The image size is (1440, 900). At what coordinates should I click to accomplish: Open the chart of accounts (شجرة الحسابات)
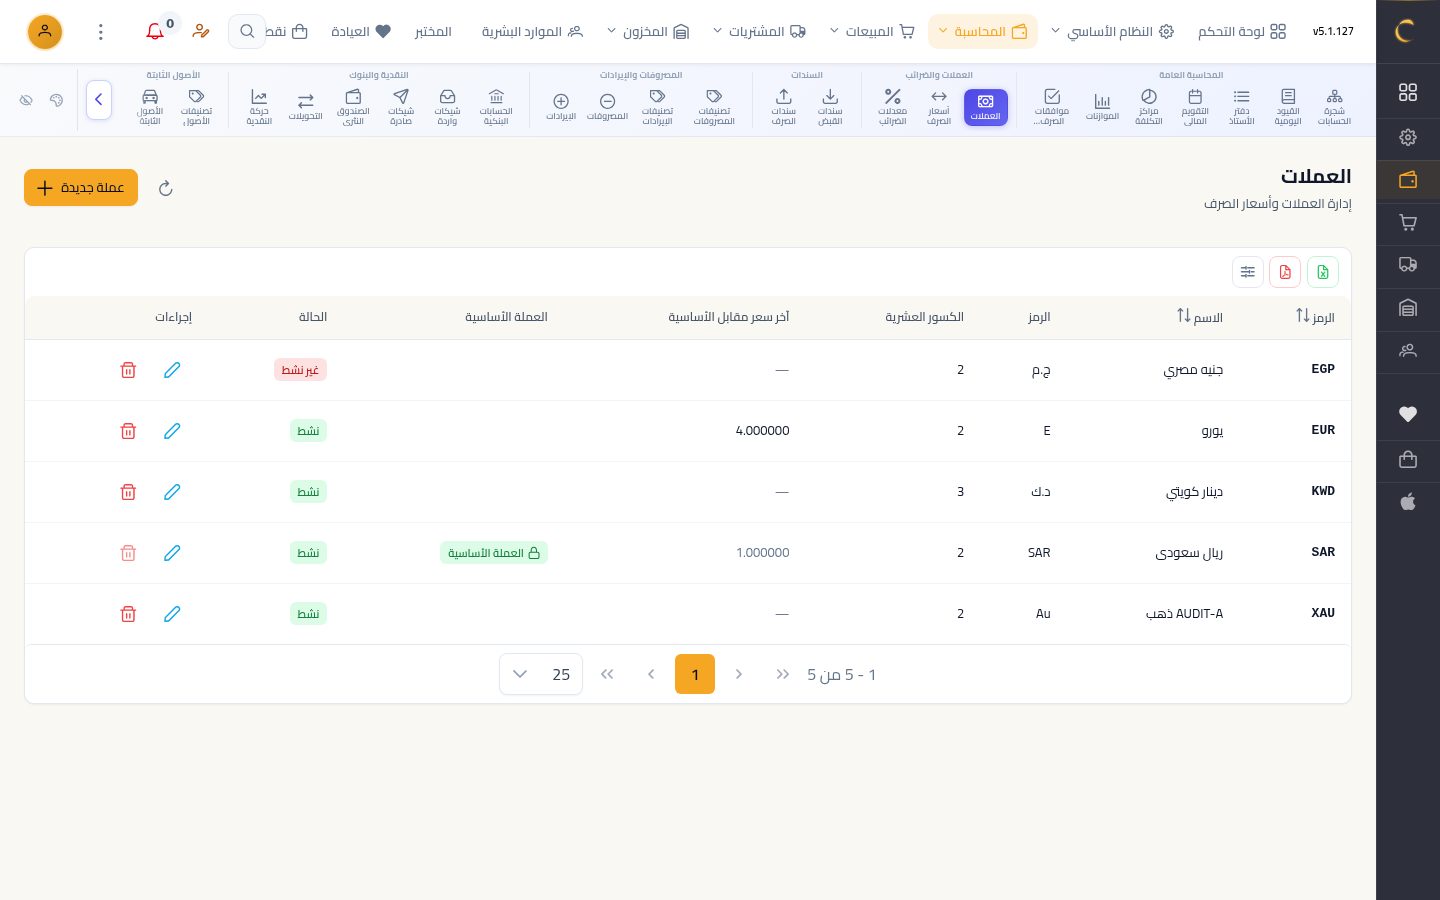[x=1334, y=107]
